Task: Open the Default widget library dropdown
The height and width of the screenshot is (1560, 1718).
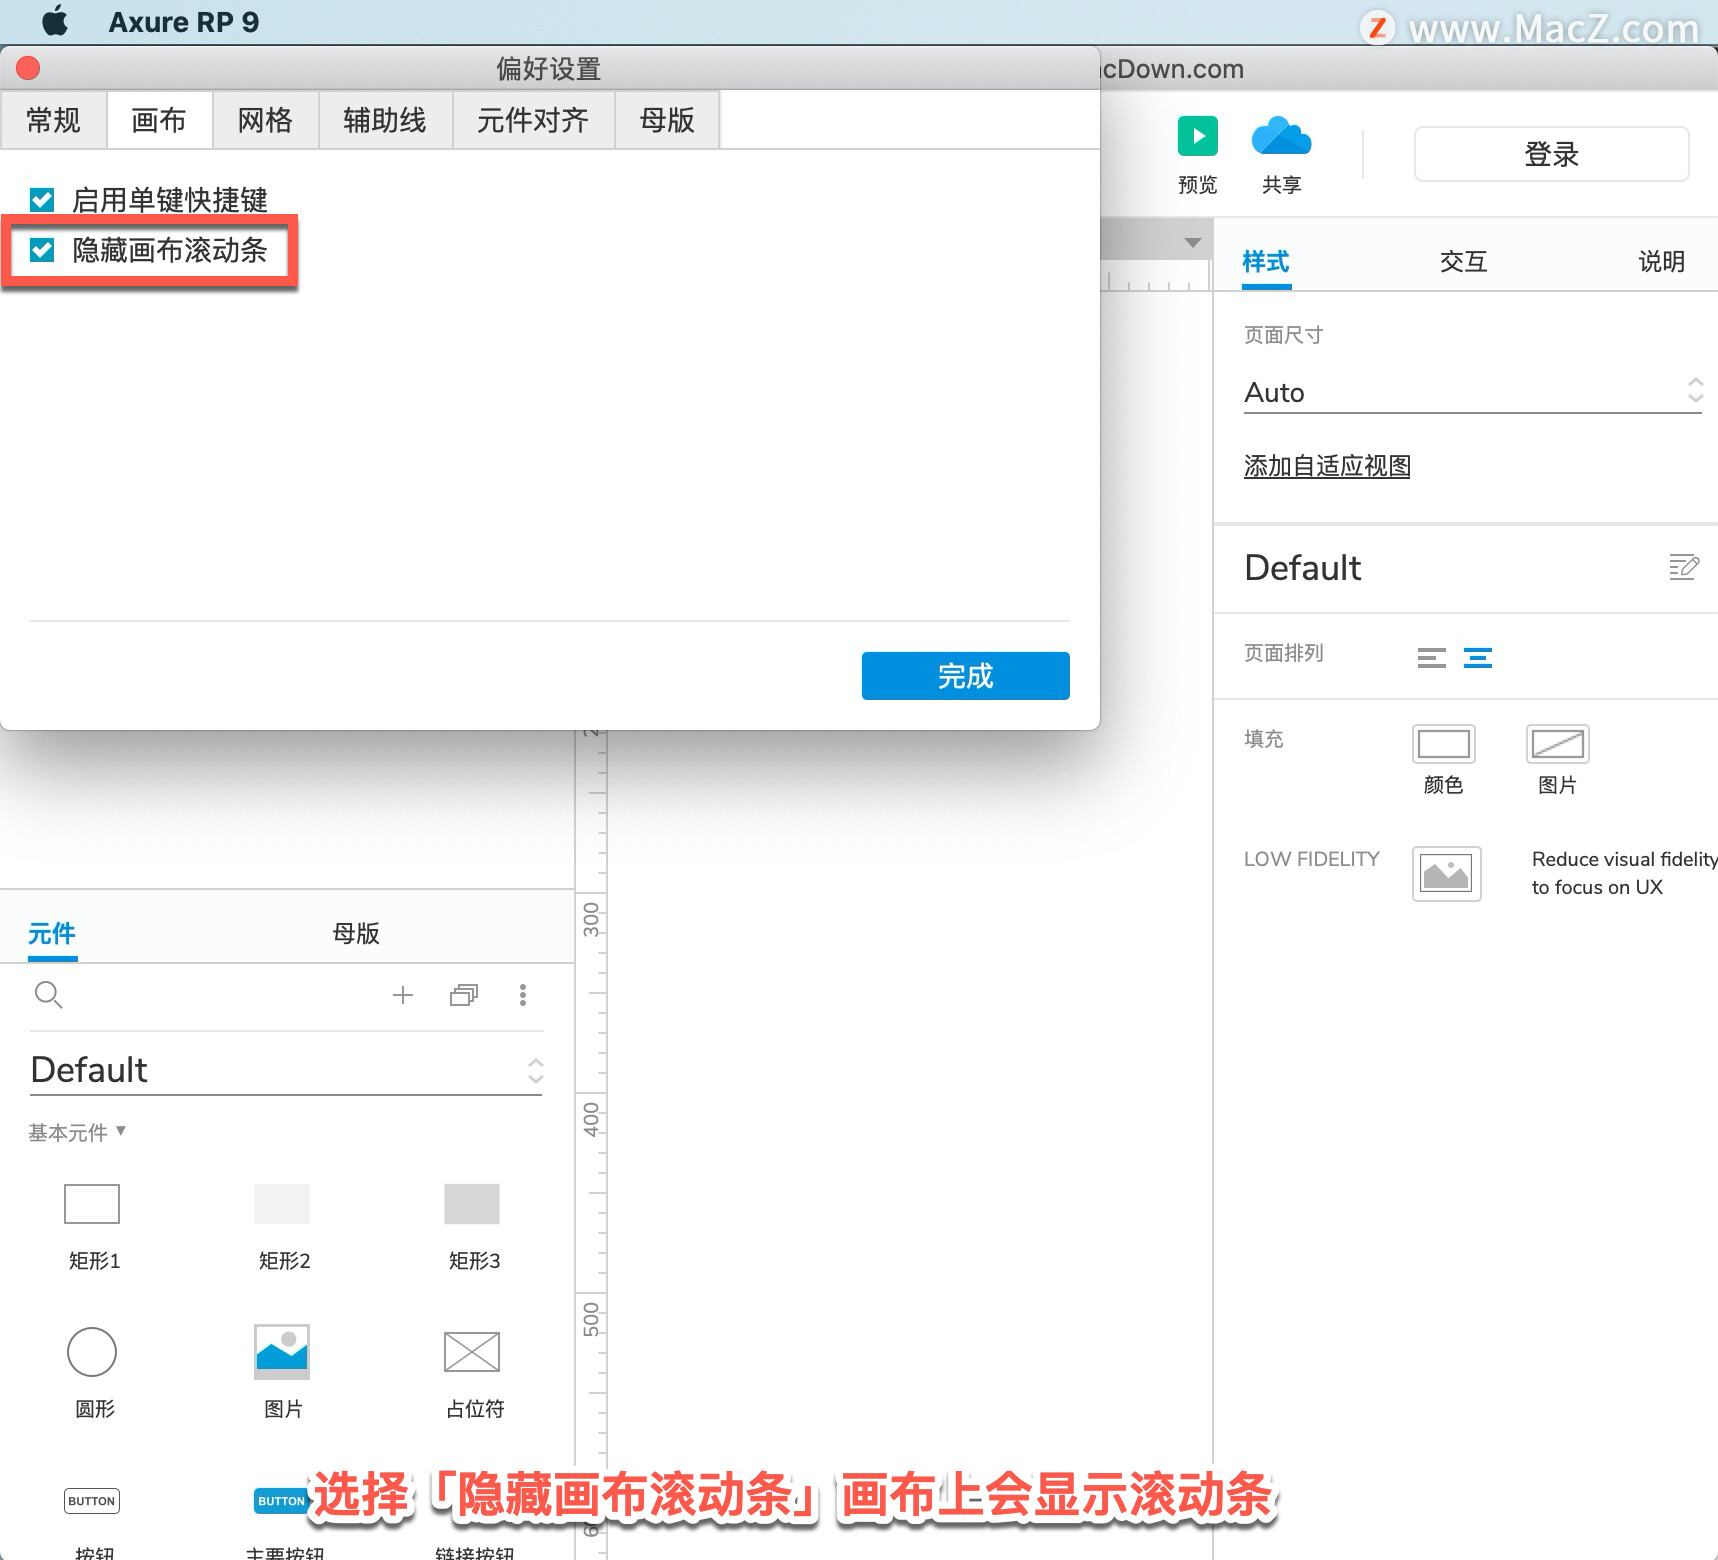Action: [286, 1070]
